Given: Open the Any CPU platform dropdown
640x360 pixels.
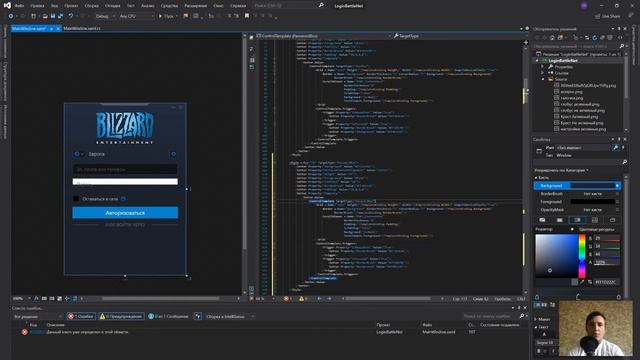Looking at the screenshot, I should click(x=136, y=16).
